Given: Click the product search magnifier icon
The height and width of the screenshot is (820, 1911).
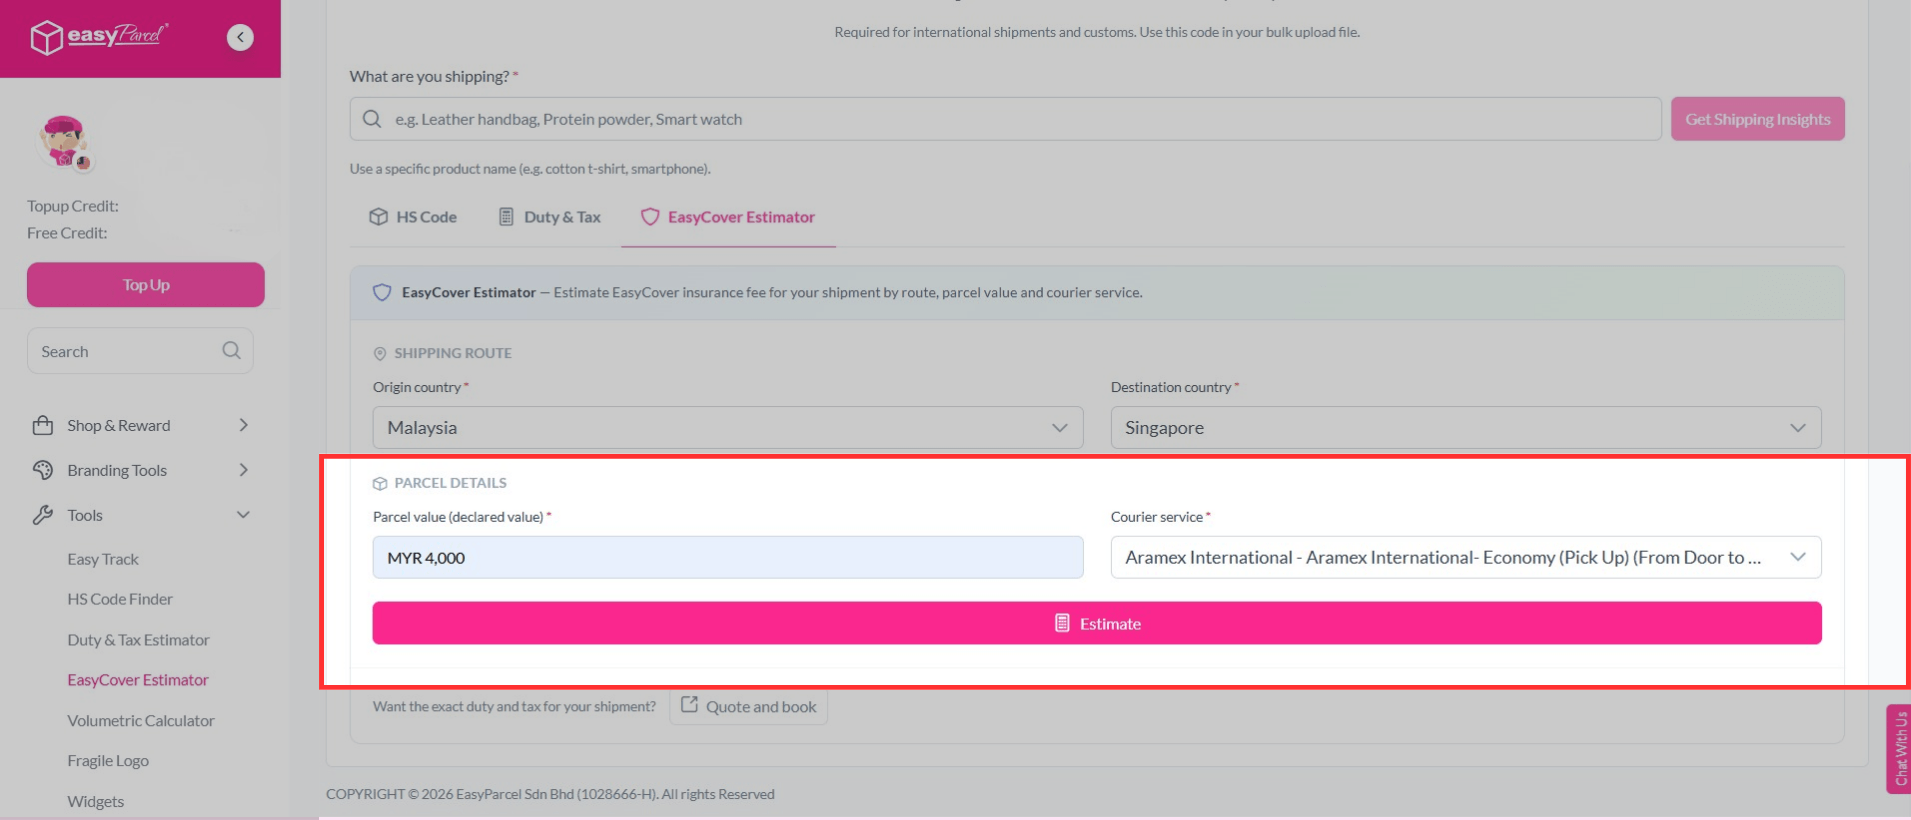Looking at the screenshot, I should [x=372, y=119].
